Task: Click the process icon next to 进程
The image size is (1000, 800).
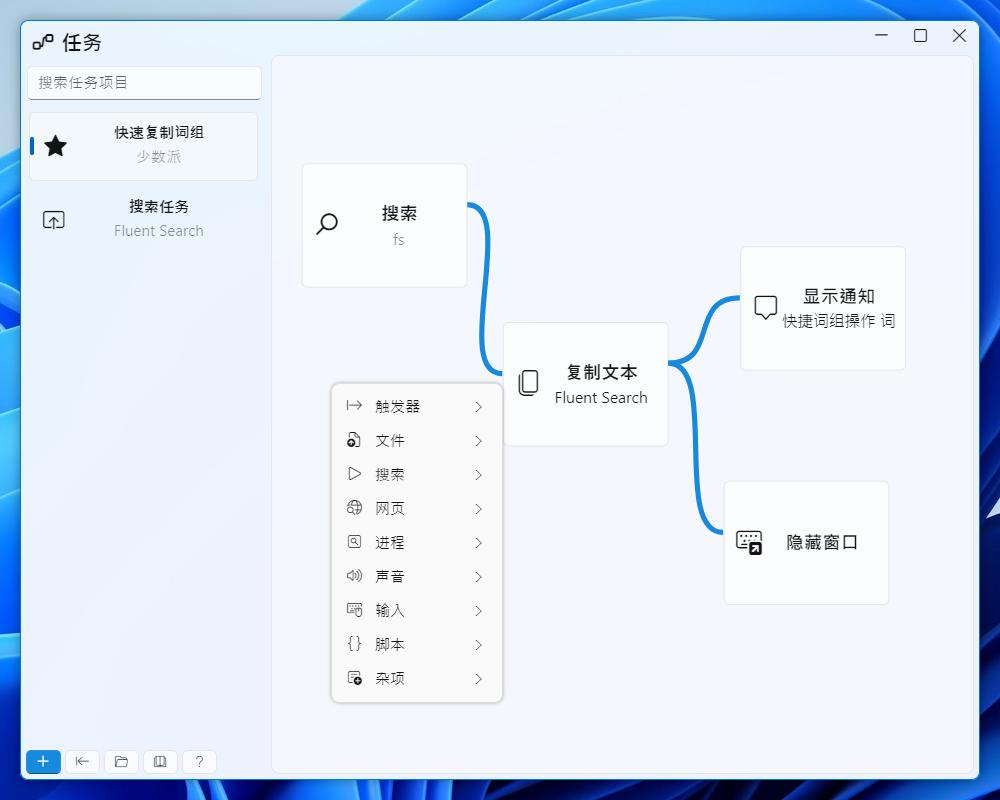Action: click(354, 542)
